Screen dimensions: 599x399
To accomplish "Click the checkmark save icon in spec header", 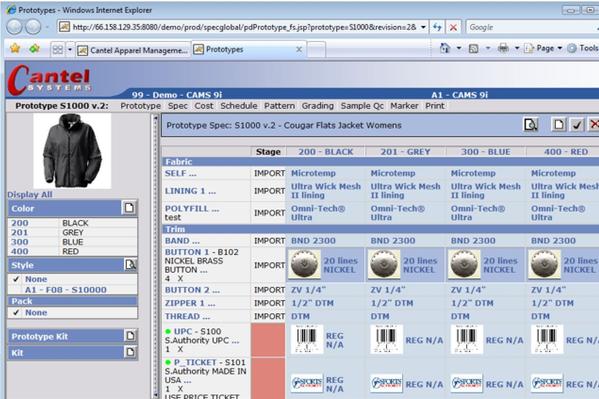I will click(577, 125).
